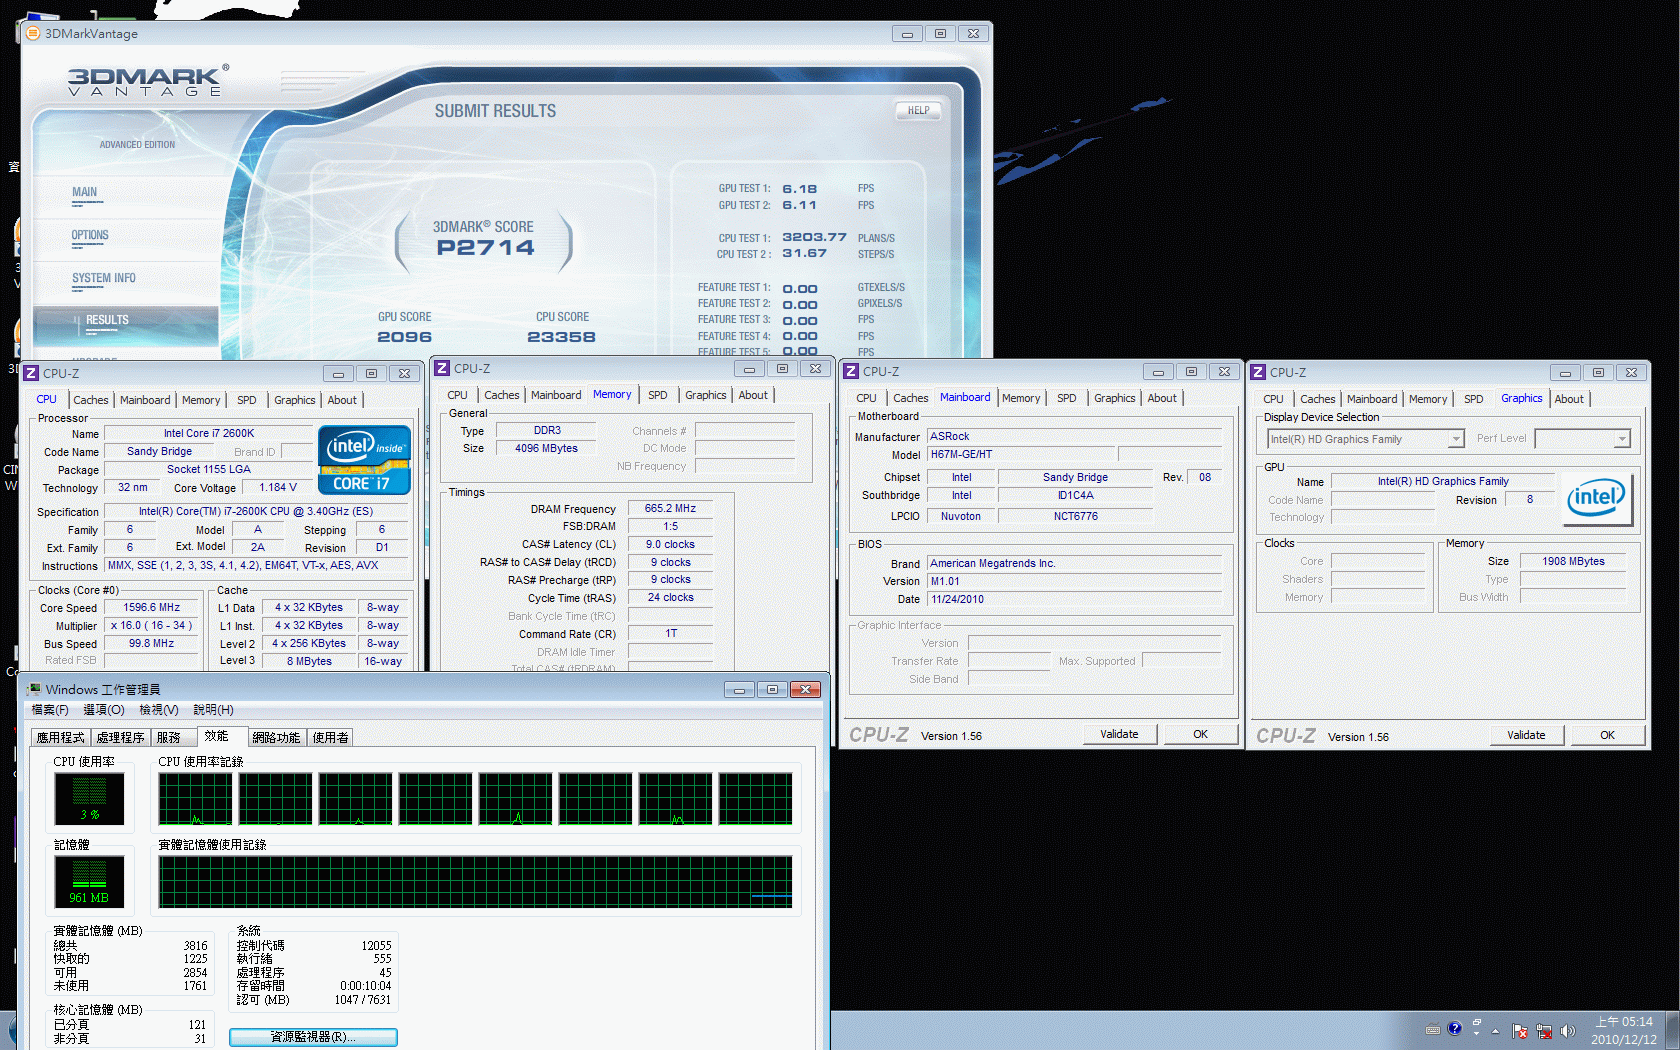Click the memory gauge showing 961 MB

pos(89,881)
